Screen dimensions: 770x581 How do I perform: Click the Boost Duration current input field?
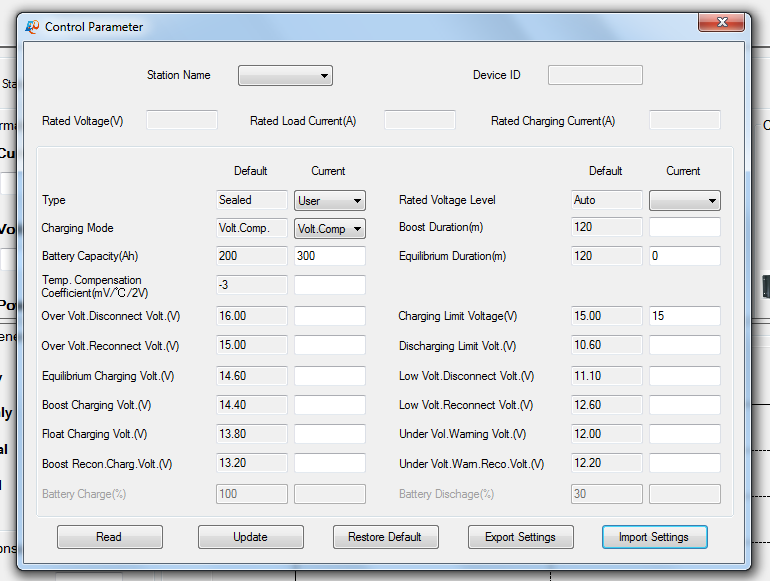coord(684,228)
